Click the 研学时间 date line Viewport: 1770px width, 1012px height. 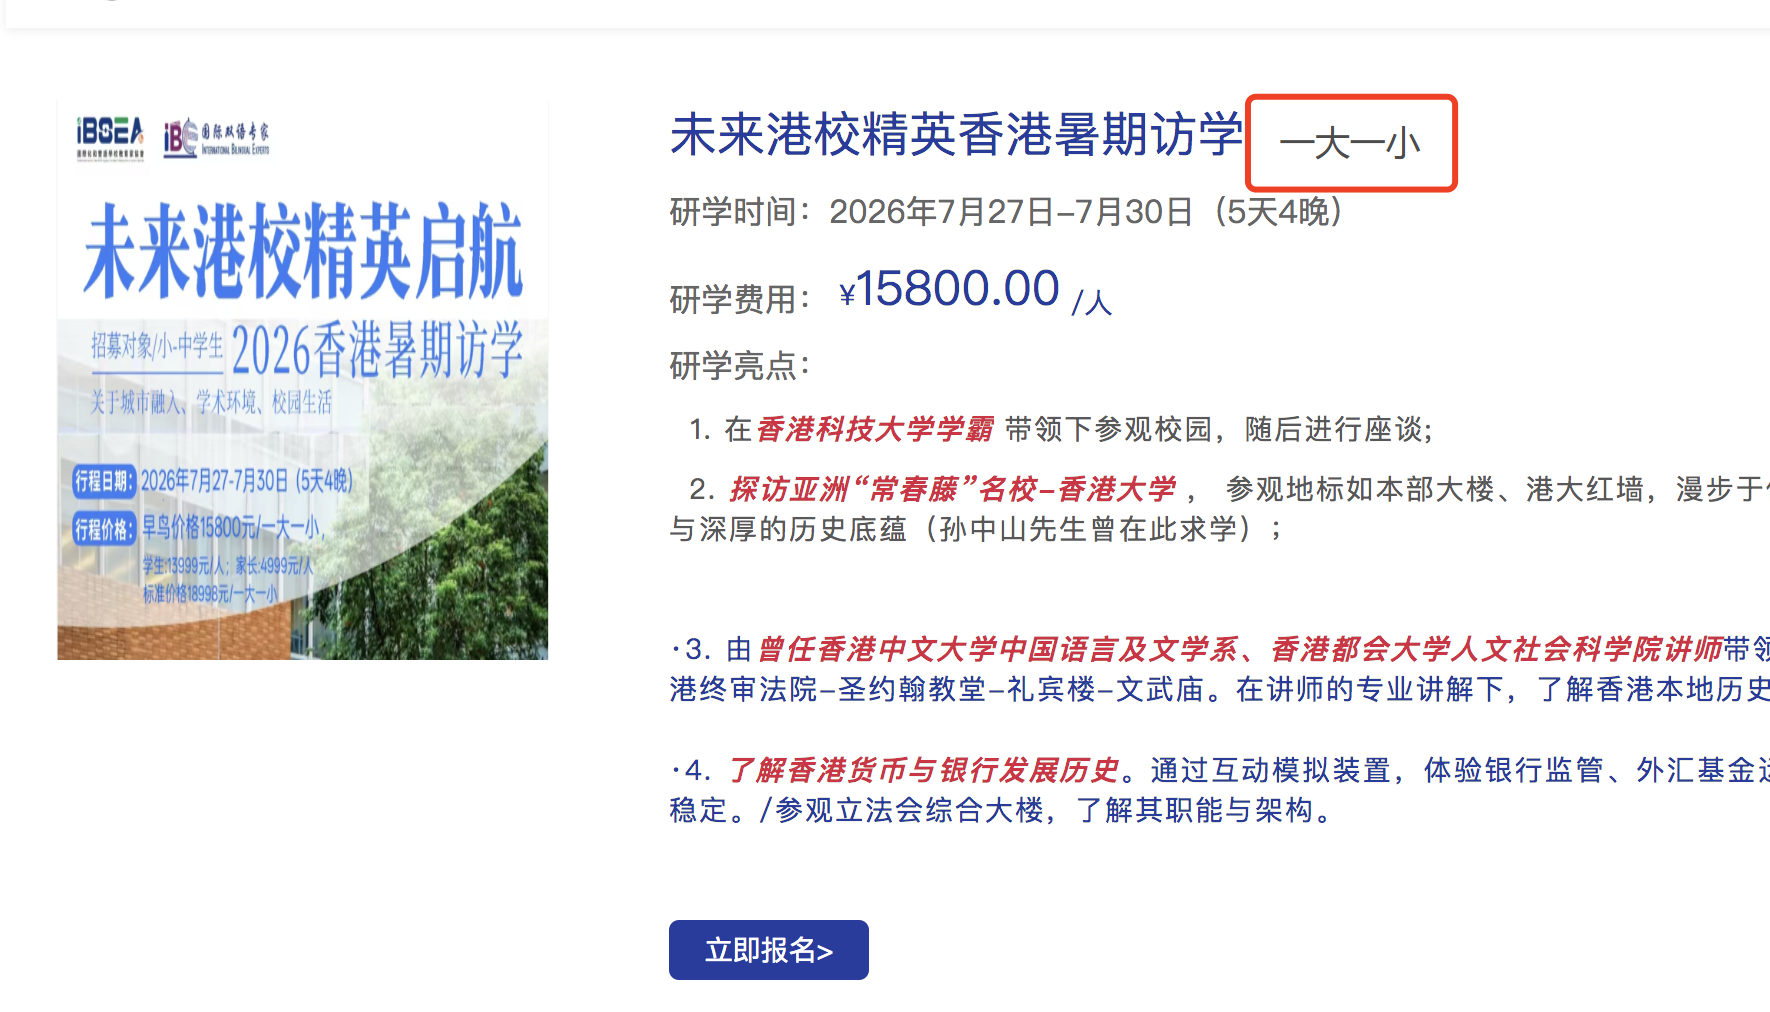point(1006,212)
